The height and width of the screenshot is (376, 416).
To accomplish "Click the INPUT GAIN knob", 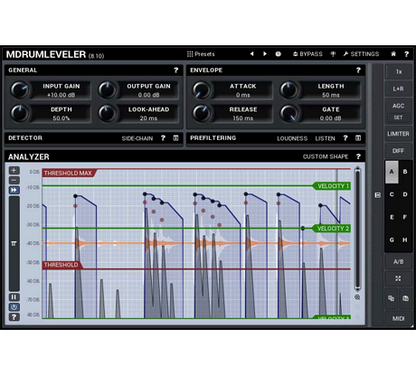I will coord(19,90).
